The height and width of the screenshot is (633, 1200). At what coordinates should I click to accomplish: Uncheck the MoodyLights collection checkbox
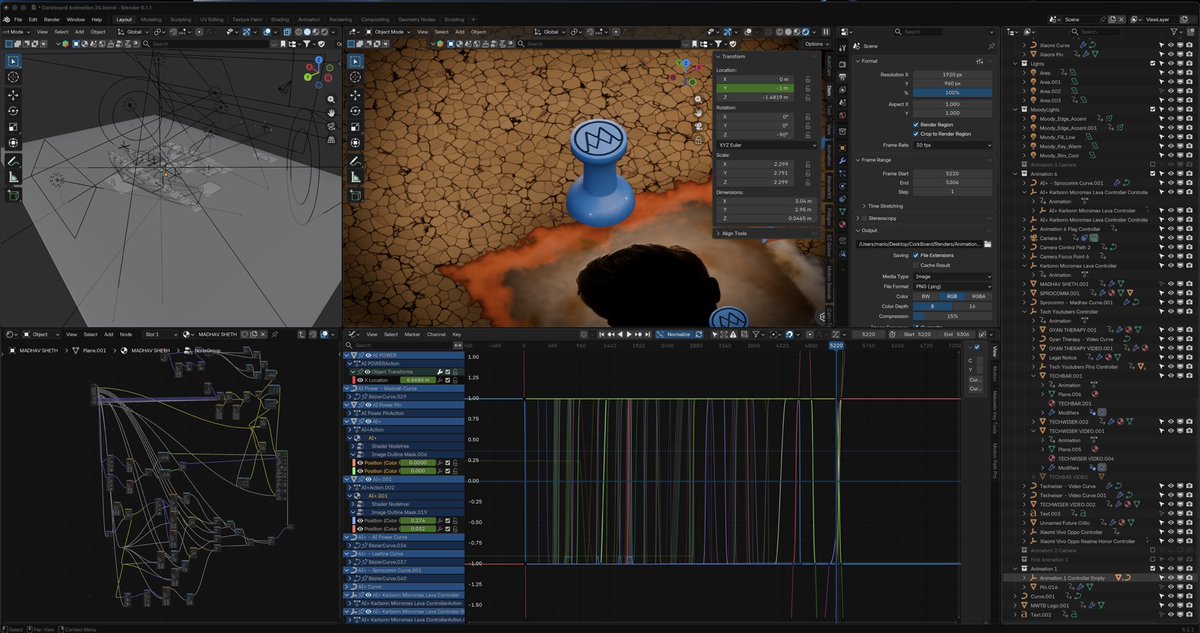point(1152,109)
